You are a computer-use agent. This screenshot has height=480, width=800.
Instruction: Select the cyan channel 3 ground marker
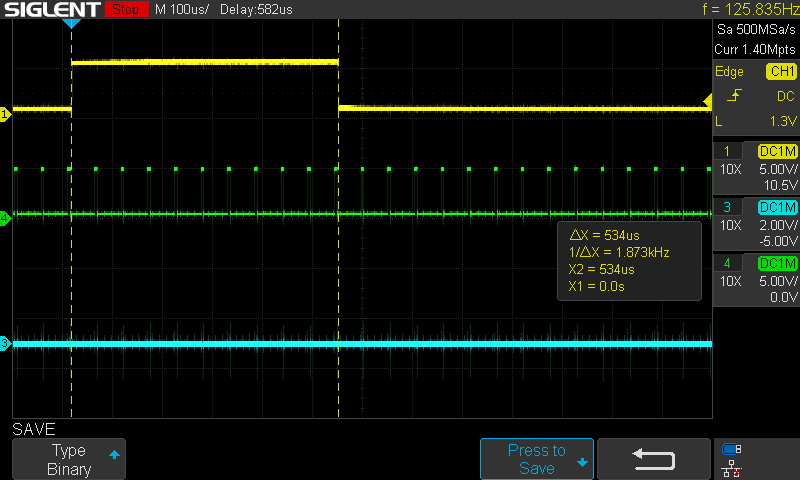pyautogui.click(x=5, y=344)
